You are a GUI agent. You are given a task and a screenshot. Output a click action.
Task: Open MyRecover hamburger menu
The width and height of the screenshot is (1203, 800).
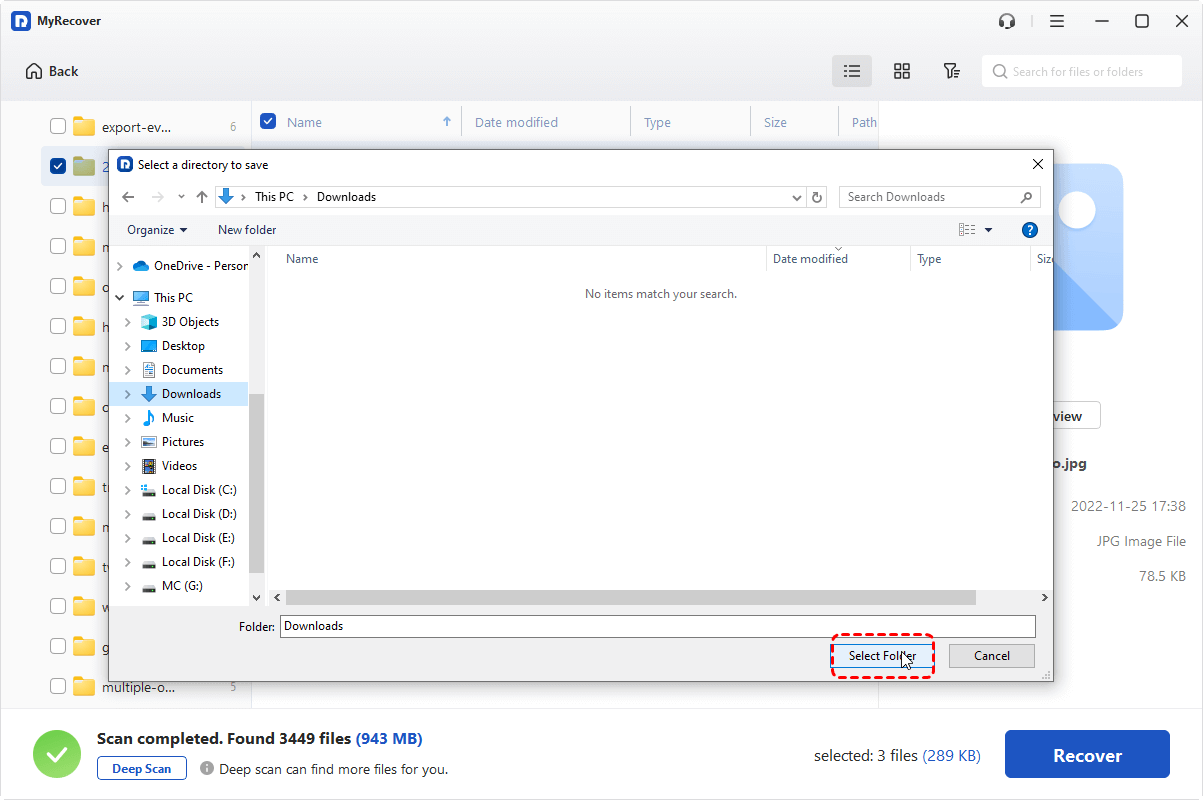pyautogui.click(x=1057, y=21)
